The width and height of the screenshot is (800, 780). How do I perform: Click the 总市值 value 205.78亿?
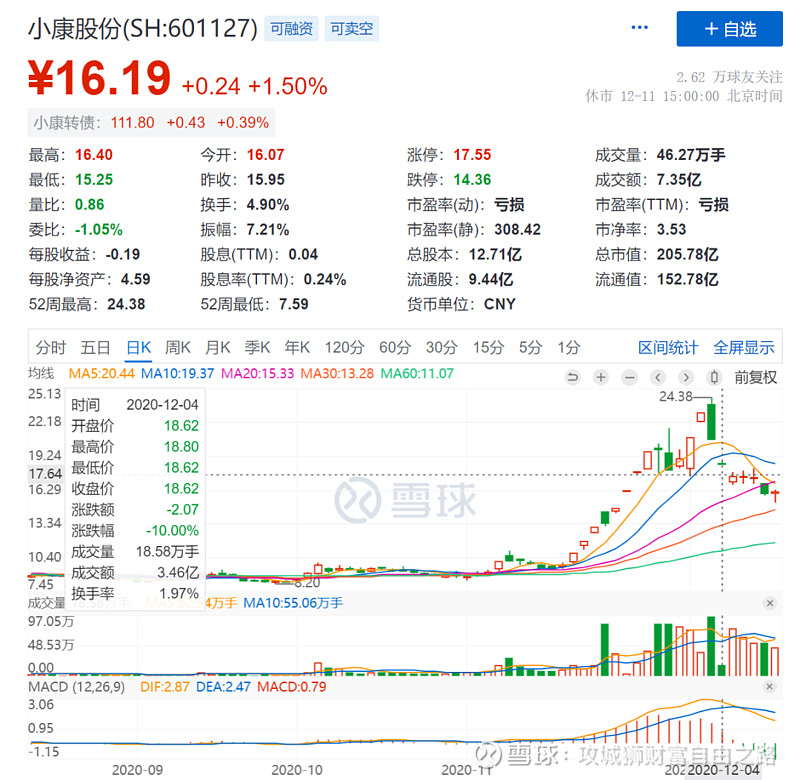(687, 254)
